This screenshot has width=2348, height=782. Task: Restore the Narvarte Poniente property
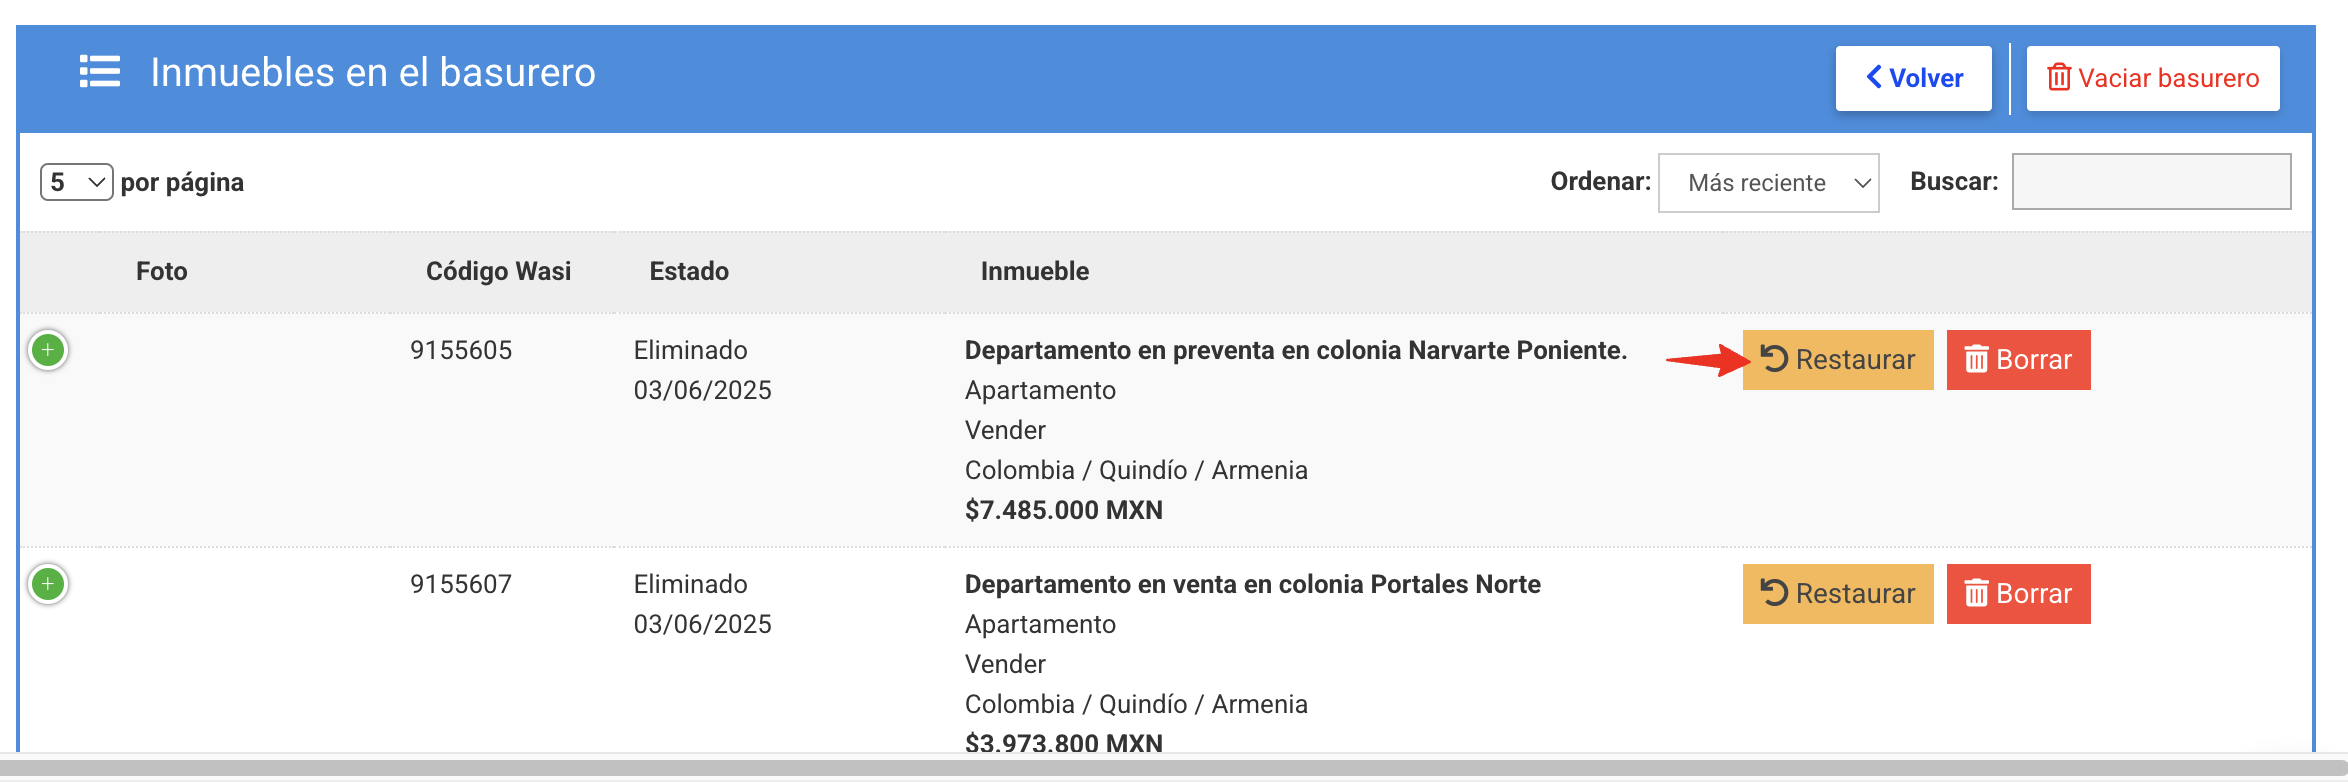pyautogui.click(x=1838, y=360)
